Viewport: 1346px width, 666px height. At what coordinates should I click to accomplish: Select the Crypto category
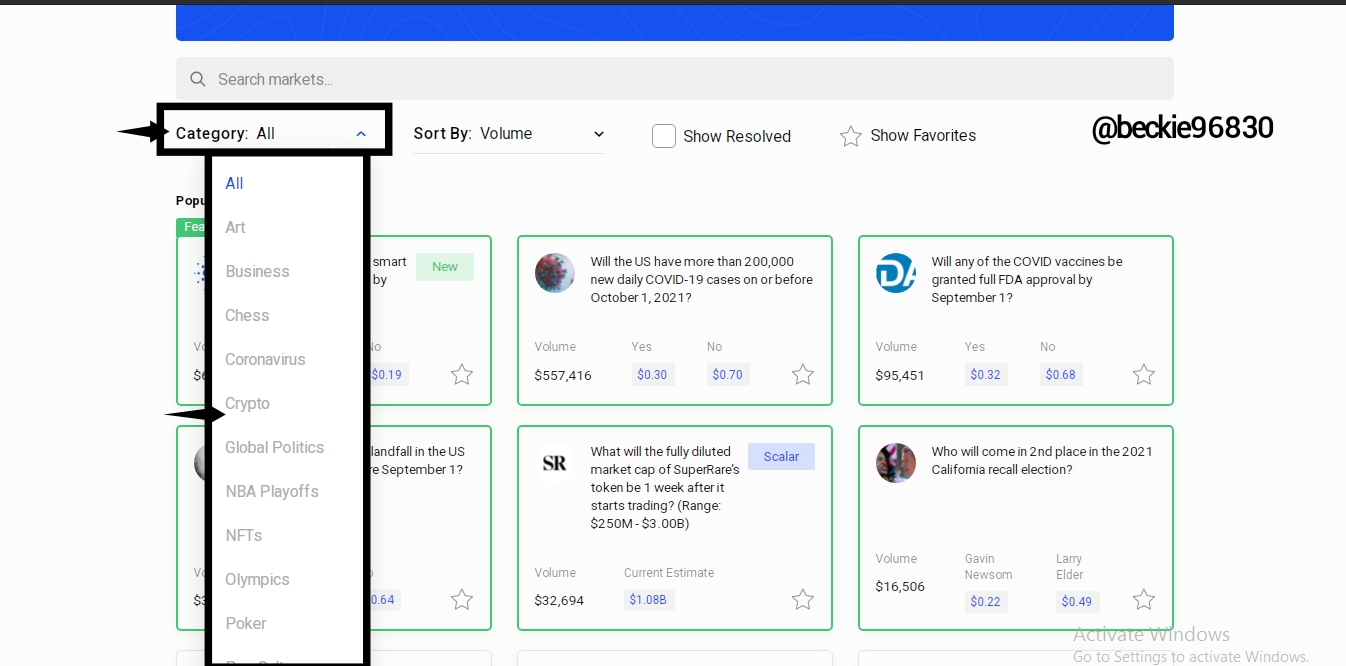[x=247, y=403]
